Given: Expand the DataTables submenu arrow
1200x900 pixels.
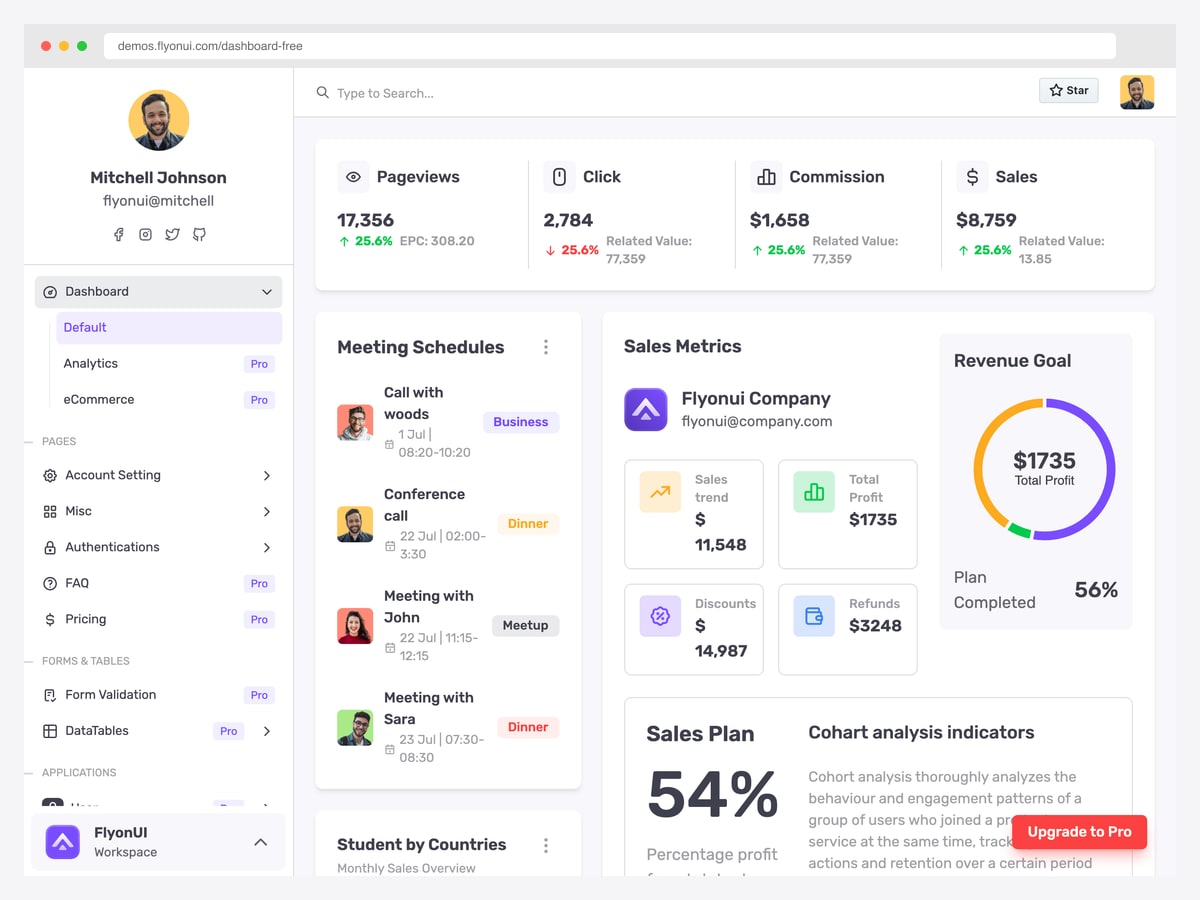Looking at the screenshot, I should pyautogui.click(x=267, y=731).
